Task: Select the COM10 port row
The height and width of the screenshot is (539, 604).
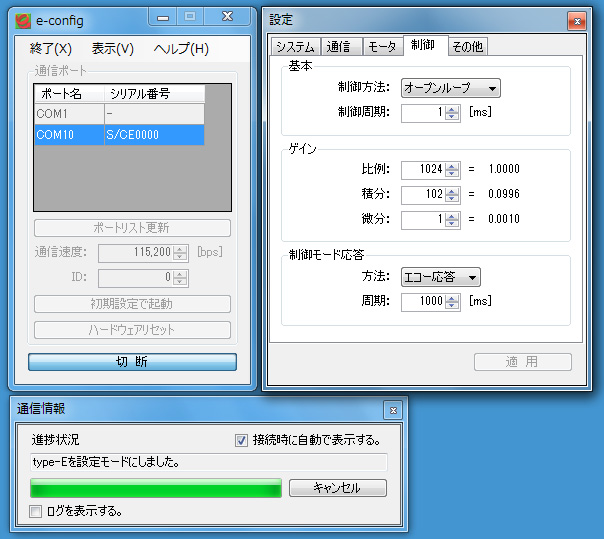Action: [119, 134]
